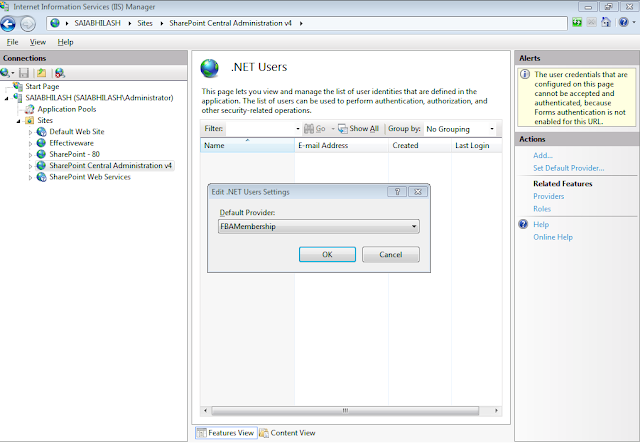Click the Default Web Site globe icon
Image resolution: width=640 pixels, height=443 pixels.
41,132
